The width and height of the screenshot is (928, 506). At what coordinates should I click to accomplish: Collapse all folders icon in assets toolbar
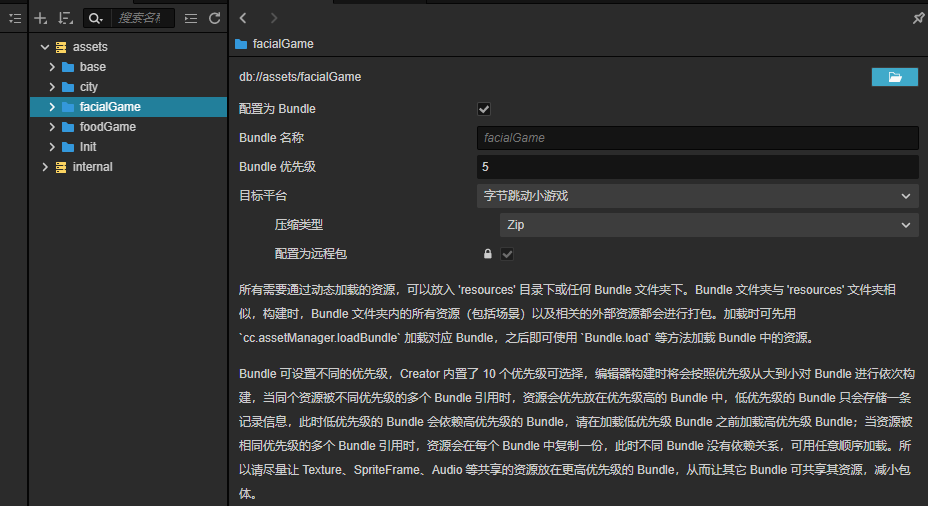[x=191, y=18]
